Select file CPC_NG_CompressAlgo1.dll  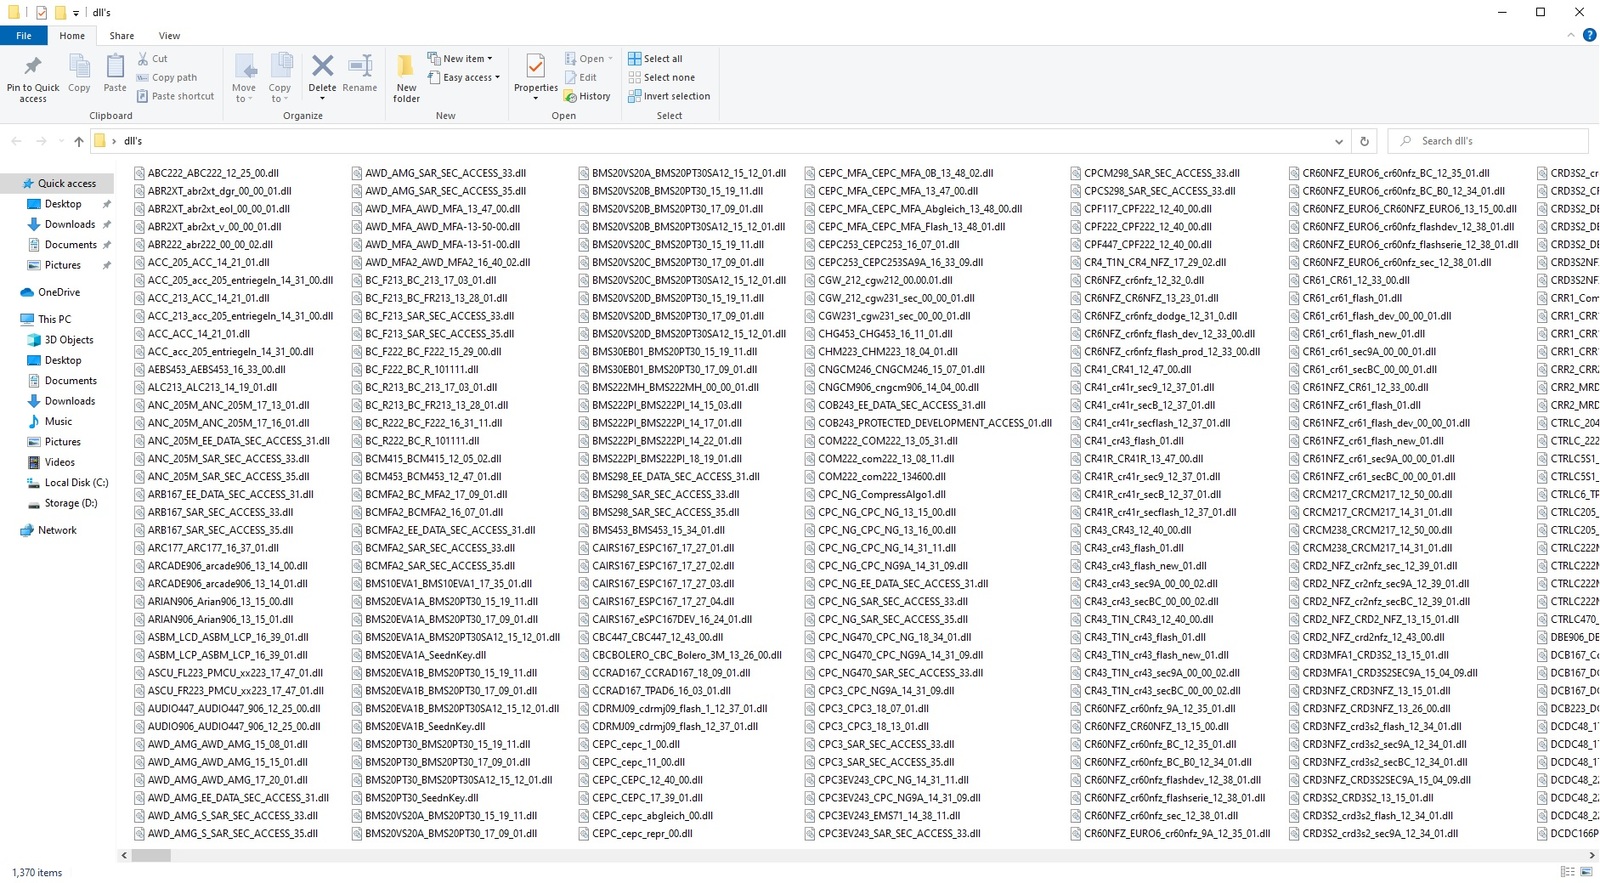point(874,494)
